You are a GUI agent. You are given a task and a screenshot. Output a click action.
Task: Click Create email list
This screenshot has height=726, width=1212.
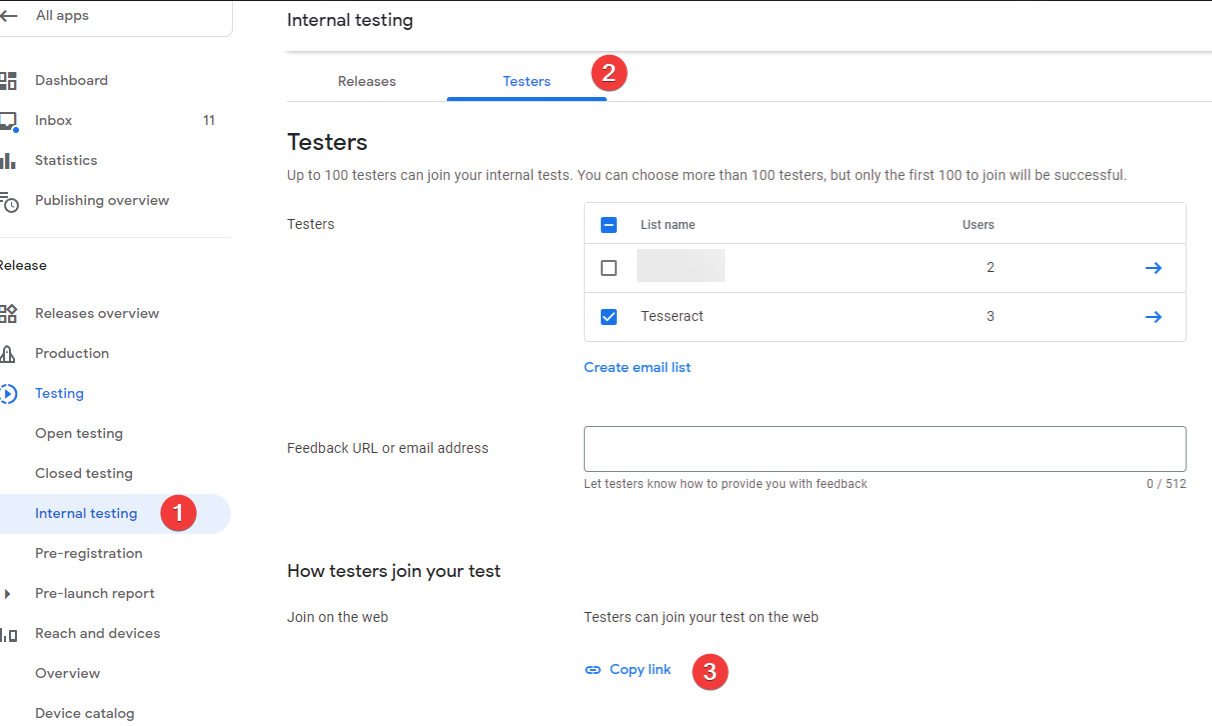pos(637,367)
